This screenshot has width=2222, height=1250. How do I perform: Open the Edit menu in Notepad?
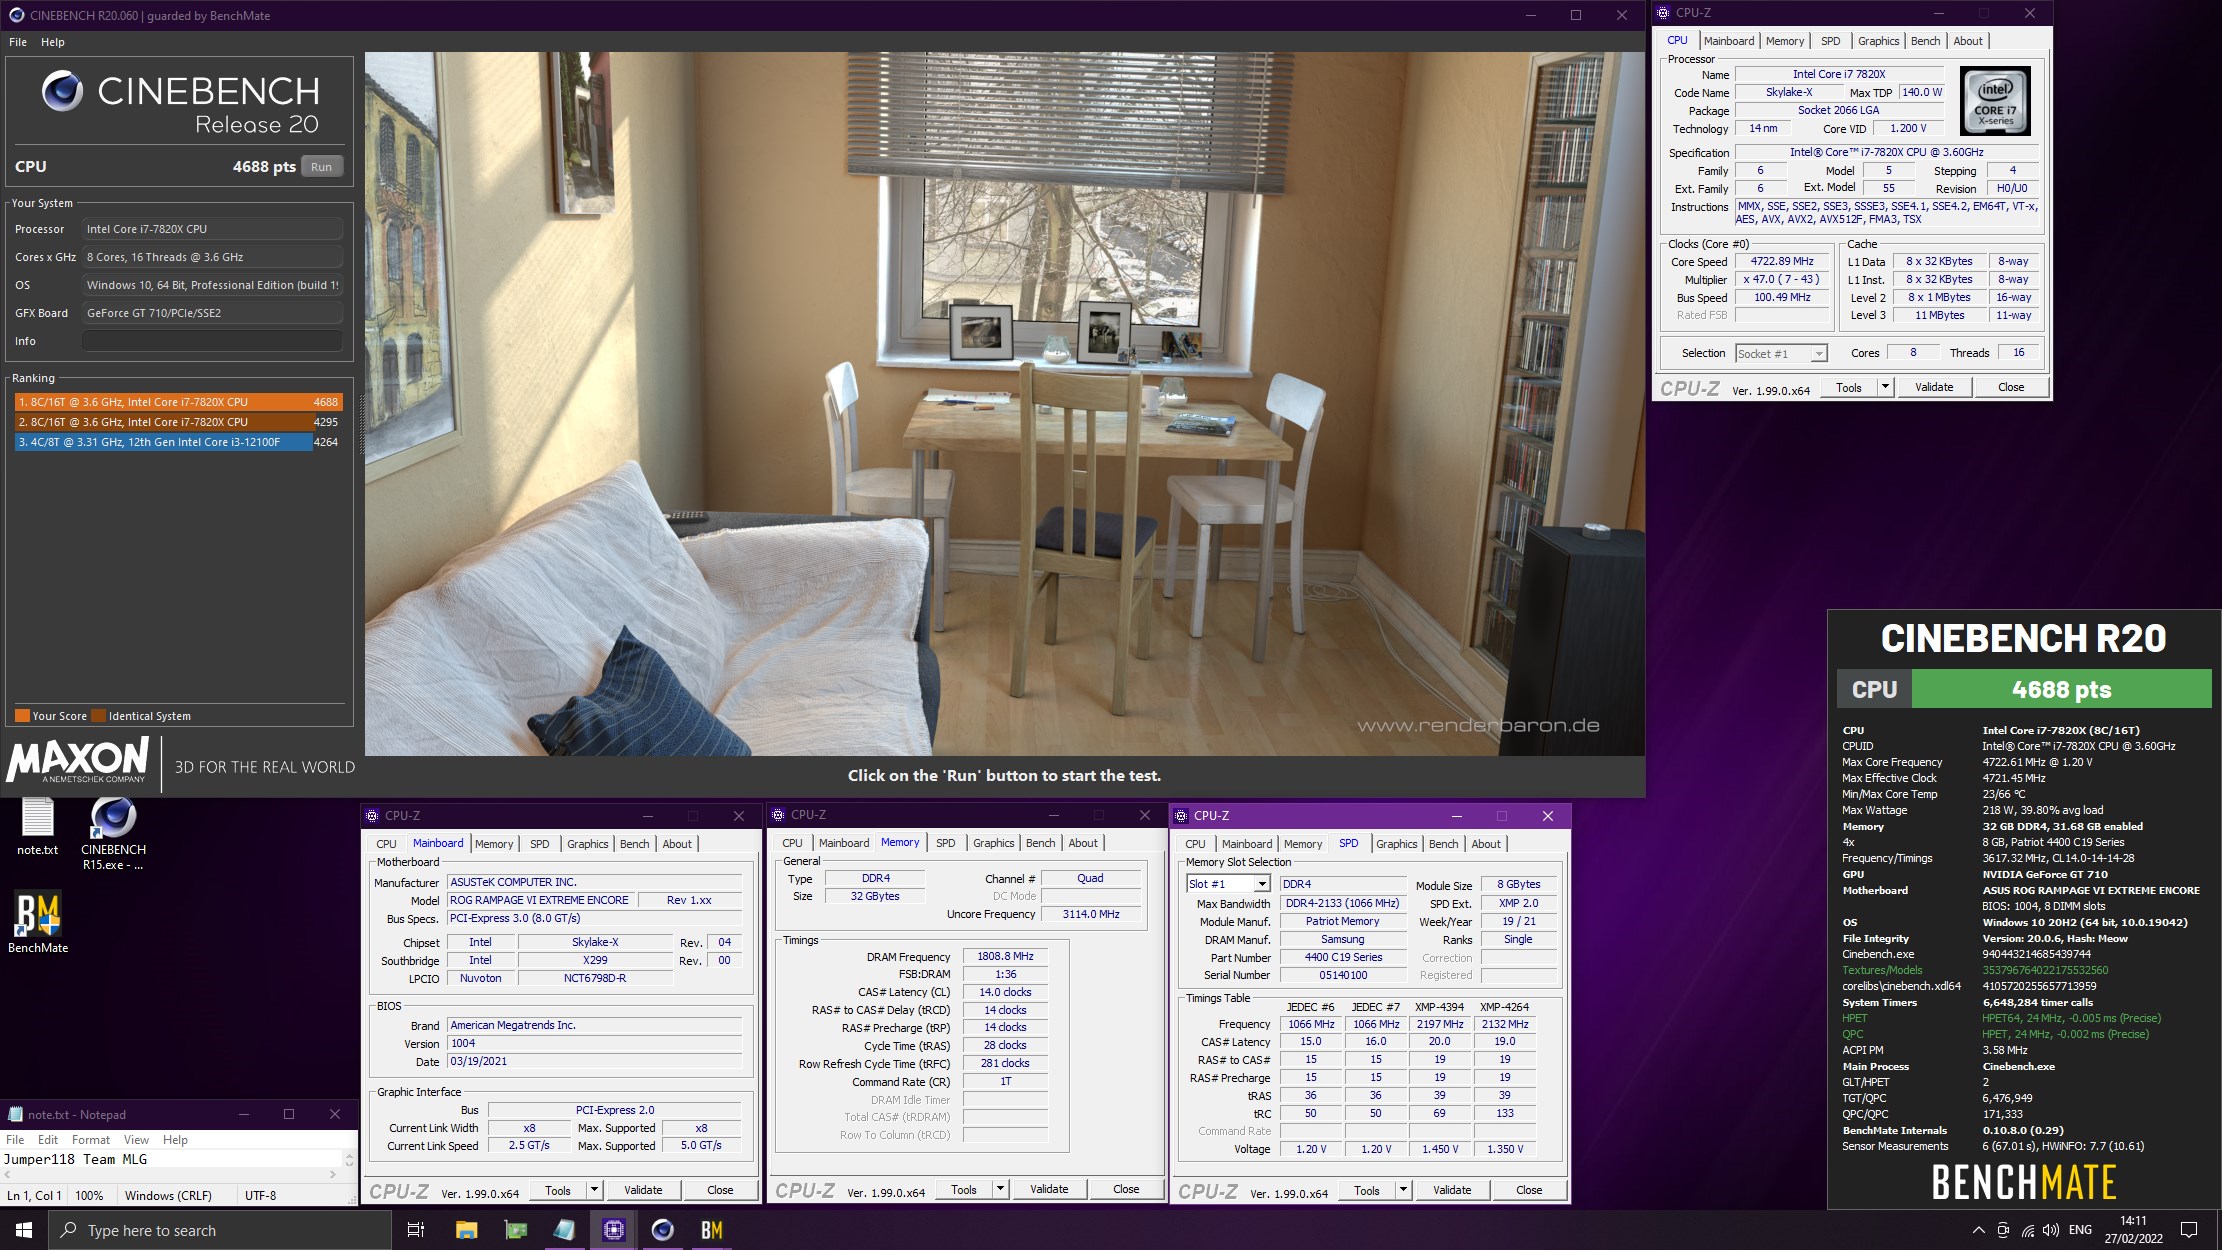tap(48, 1140)
